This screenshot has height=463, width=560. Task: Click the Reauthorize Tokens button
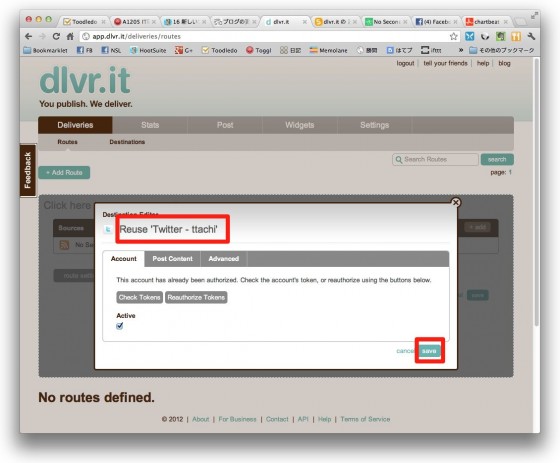click(196, 297)
